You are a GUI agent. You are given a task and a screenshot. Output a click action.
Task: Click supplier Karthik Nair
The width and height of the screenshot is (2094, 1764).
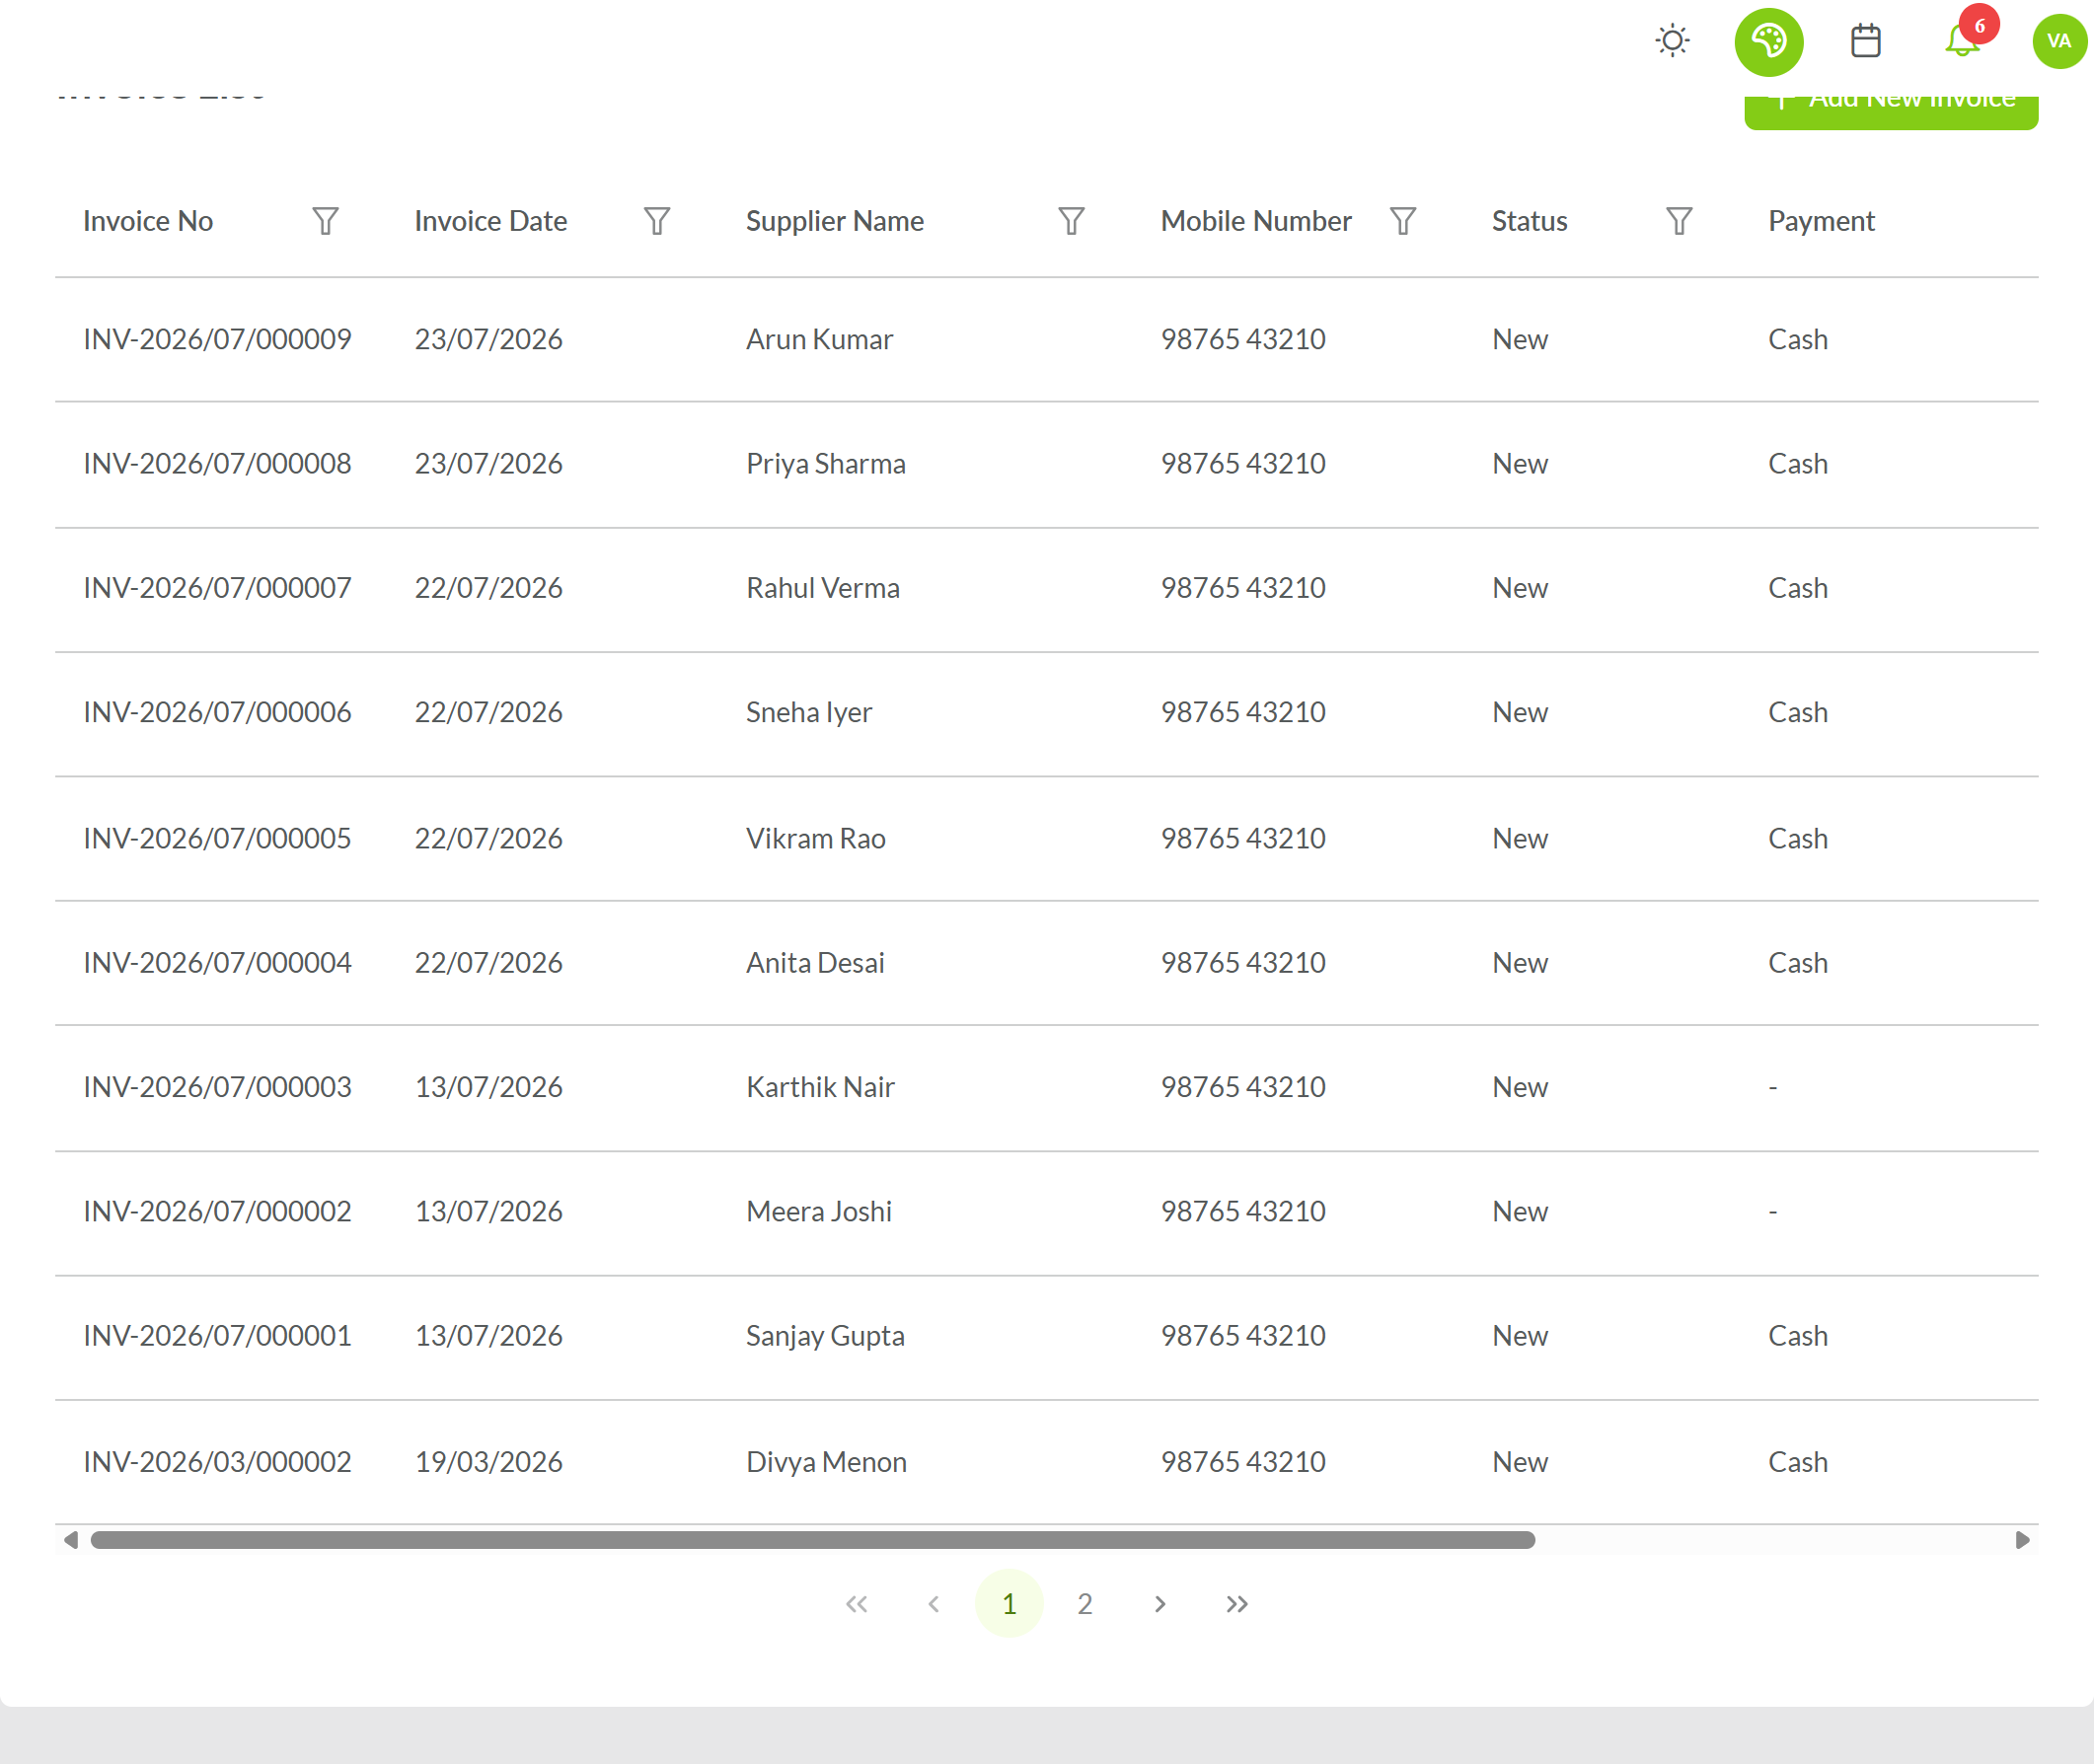(x=820, y=1087)
